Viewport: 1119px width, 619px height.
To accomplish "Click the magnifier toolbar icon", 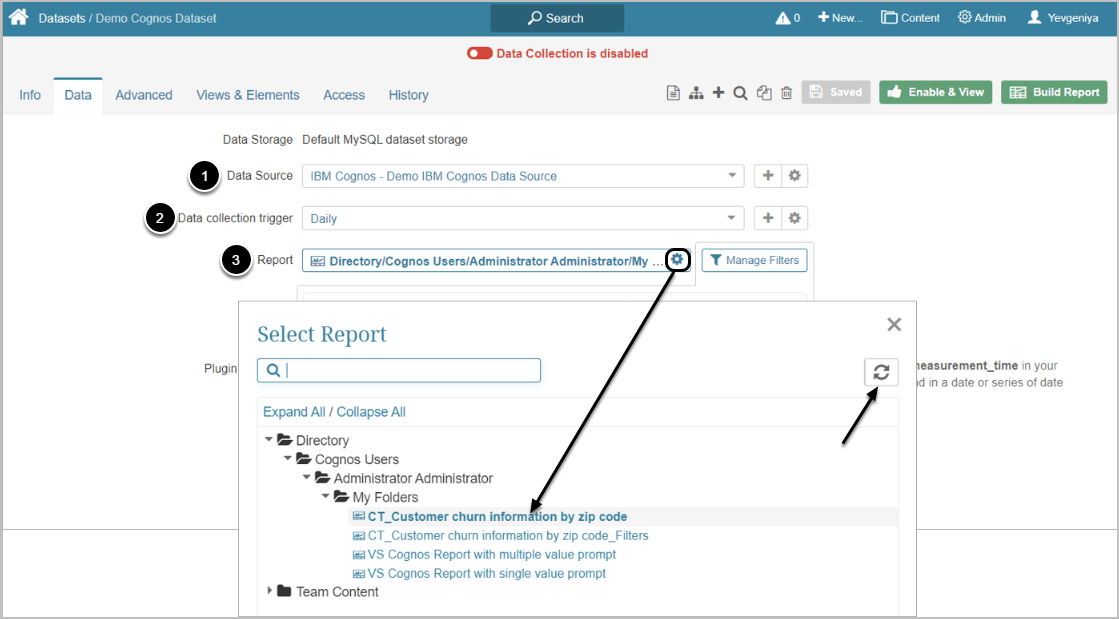I will pos(741,93).
